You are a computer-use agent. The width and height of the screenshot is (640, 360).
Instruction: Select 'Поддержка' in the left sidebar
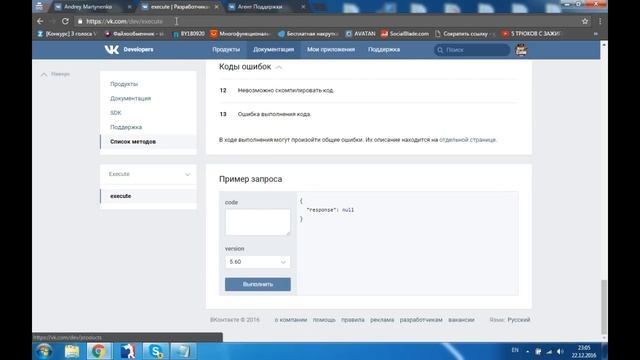click(126, 127)
